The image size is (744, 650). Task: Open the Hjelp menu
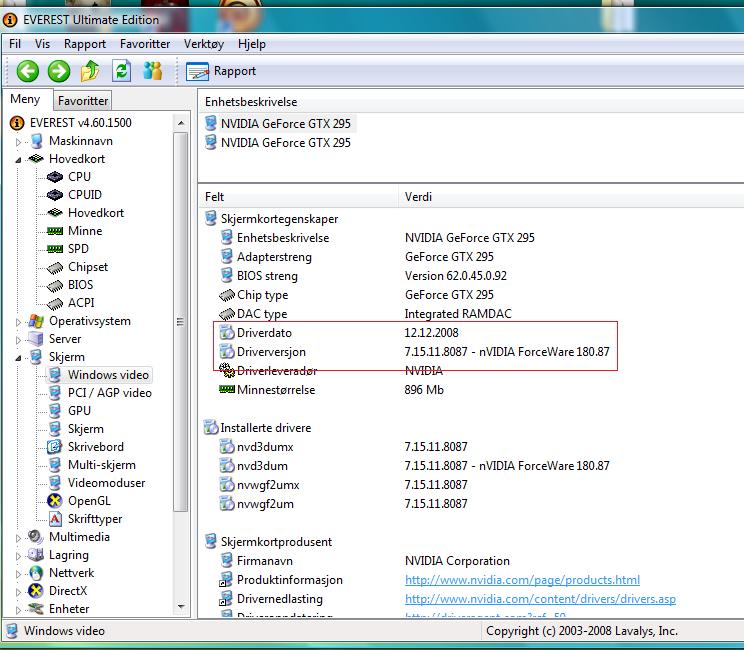pyautogui.click(x=251, y=44)
